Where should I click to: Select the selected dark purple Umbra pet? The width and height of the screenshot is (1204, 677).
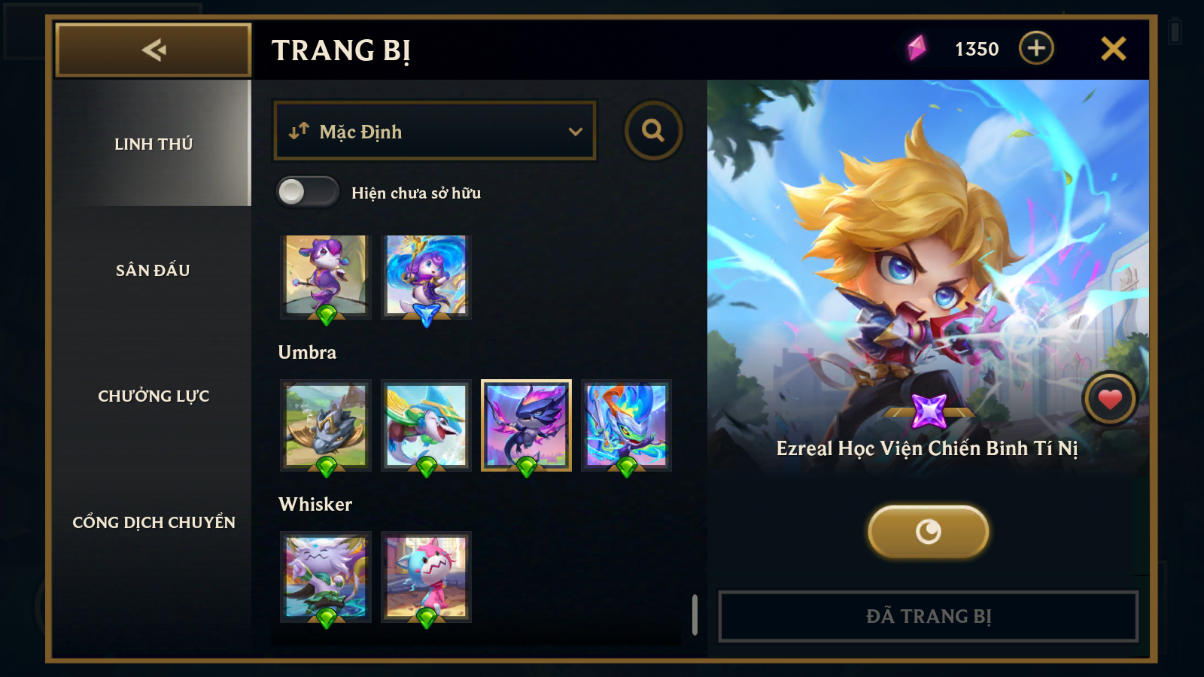(x=526, y=425)
